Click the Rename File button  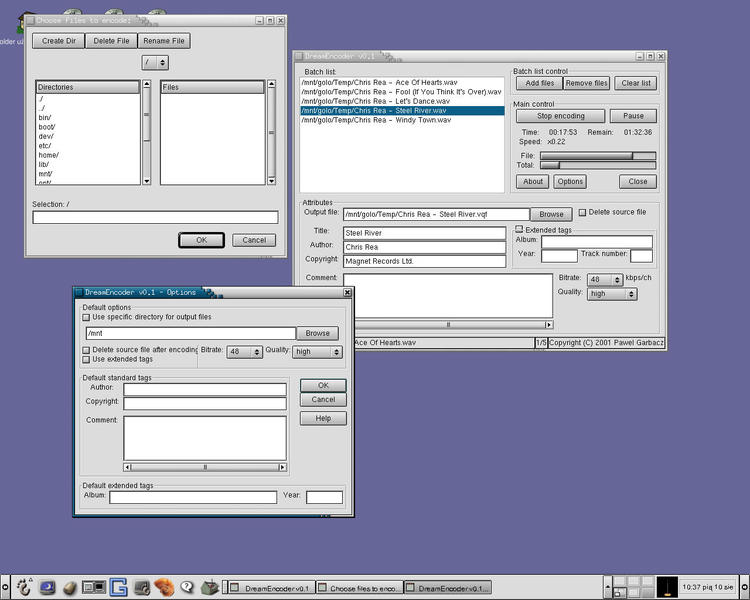[x=164, y=41]
